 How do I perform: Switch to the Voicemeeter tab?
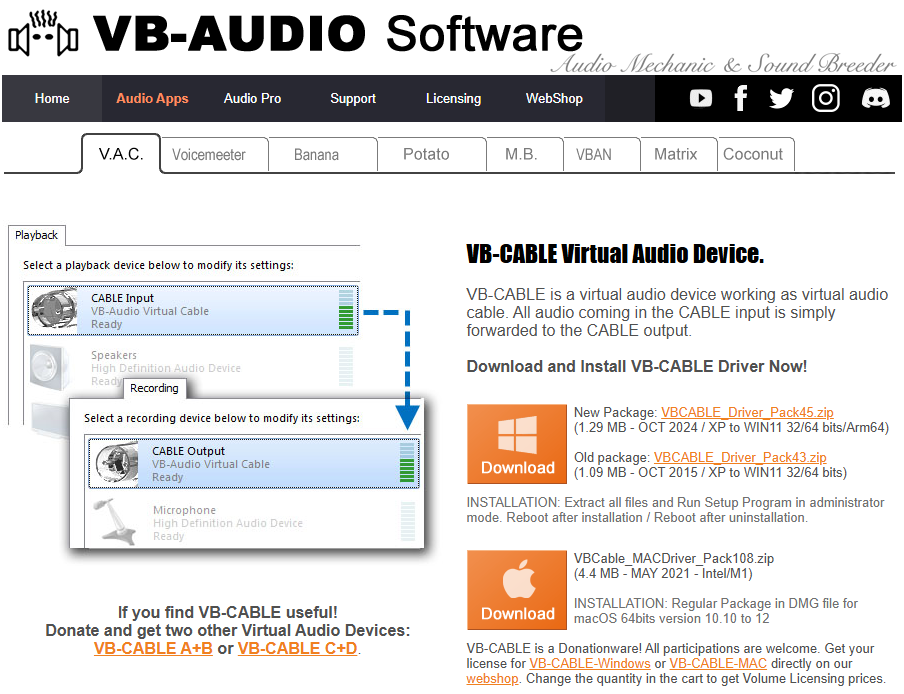[214, 154]
